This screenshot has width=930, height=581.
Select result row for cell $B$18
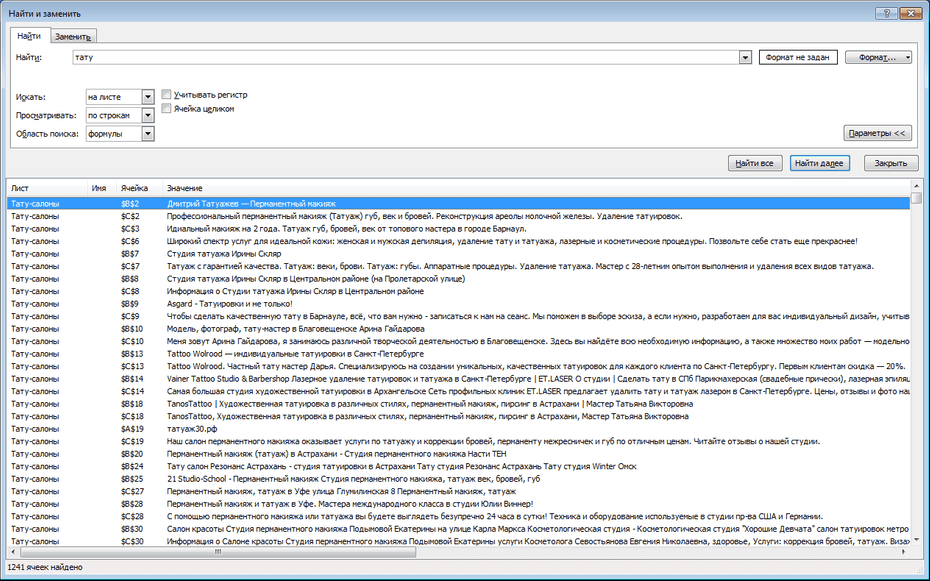point(458,404)
